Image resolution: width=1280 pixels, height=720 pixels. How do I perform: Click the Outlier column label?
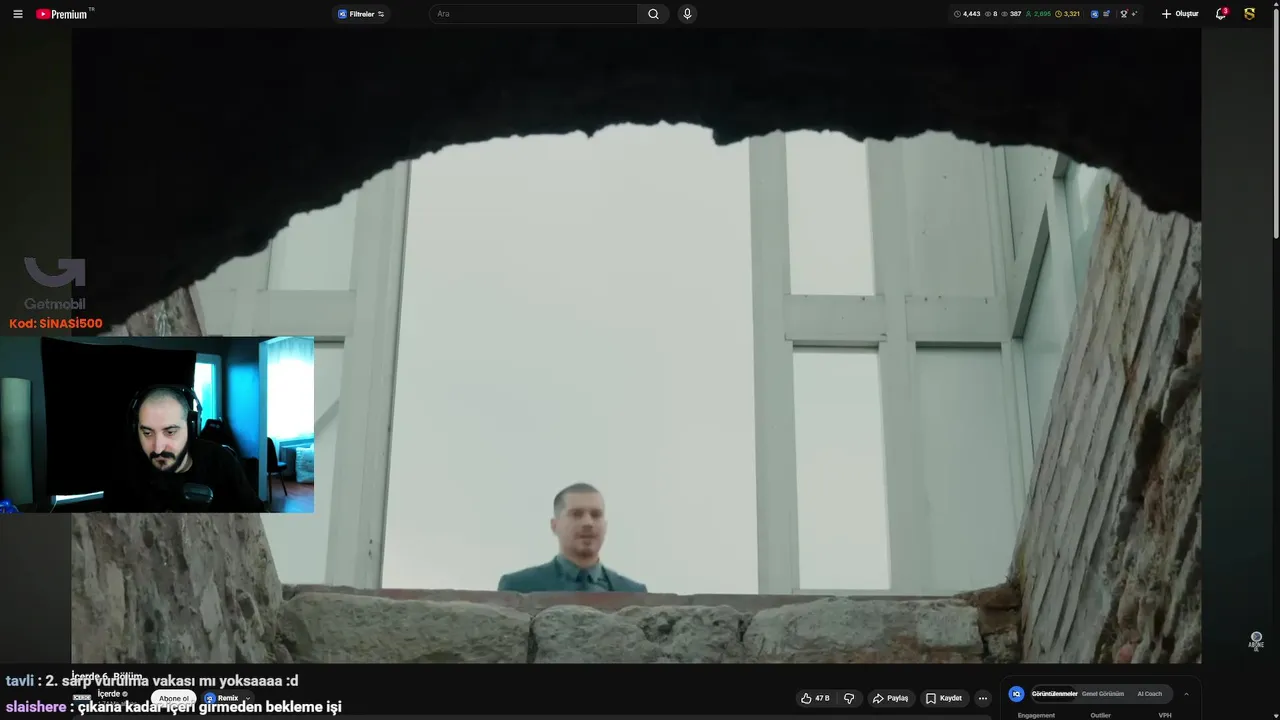point(1101,715)
